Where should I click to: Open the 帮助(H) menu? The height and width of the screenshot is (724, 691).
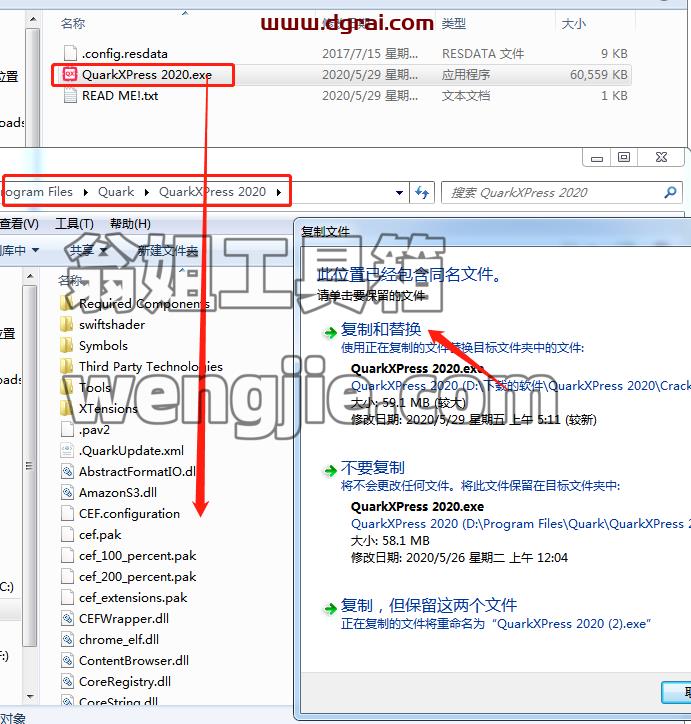pyautogui.click(x=130, y=224)
